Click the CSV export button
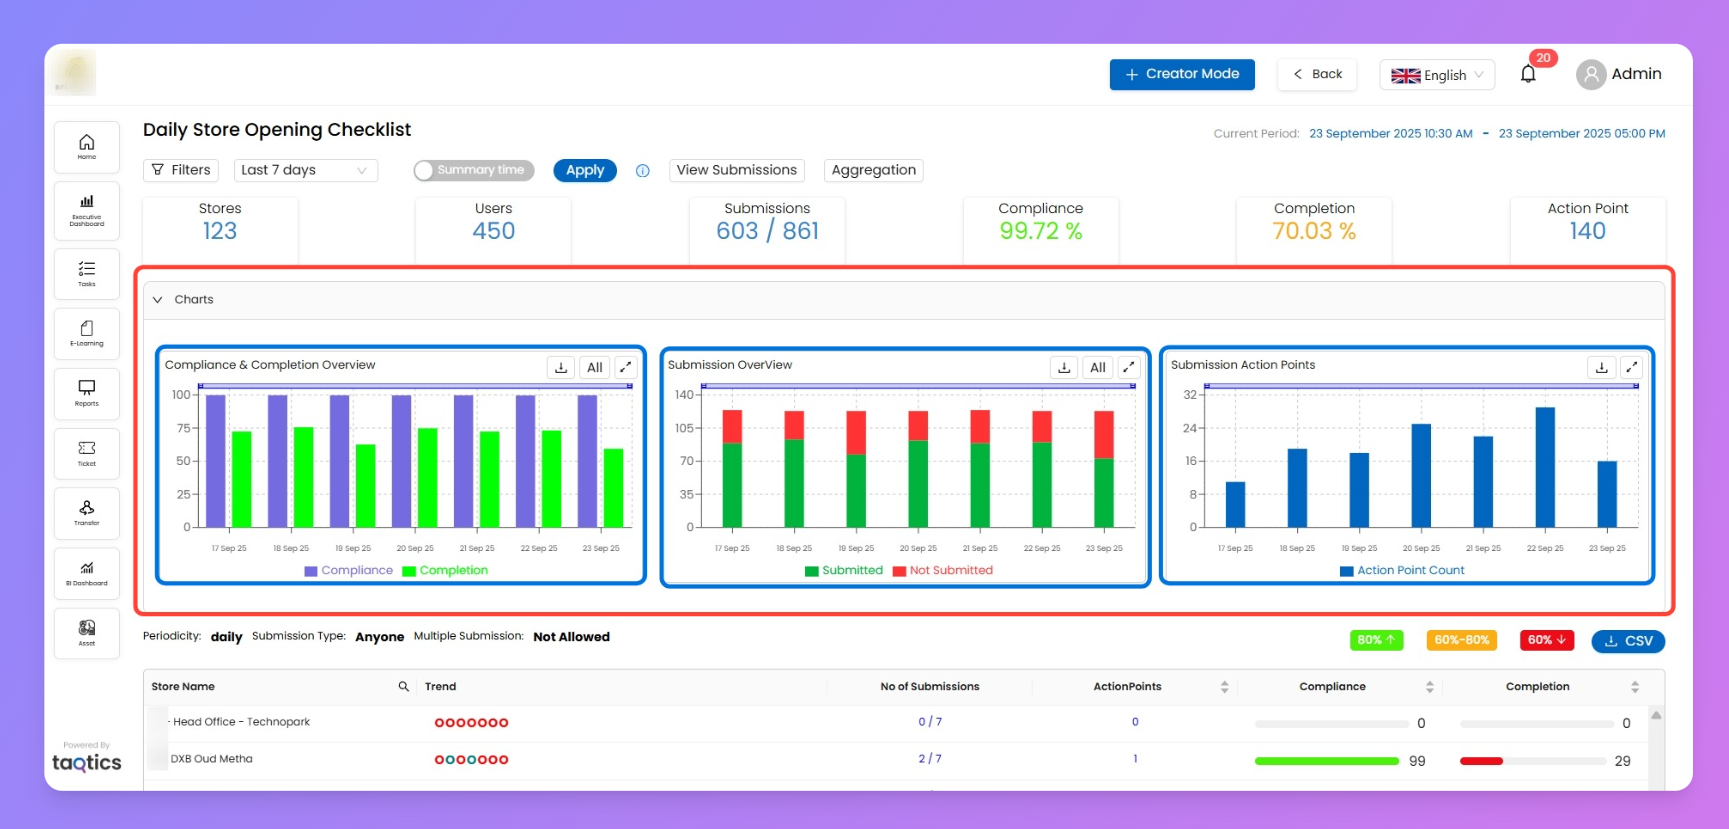 pyautogui.click(x=1627, y=641)
